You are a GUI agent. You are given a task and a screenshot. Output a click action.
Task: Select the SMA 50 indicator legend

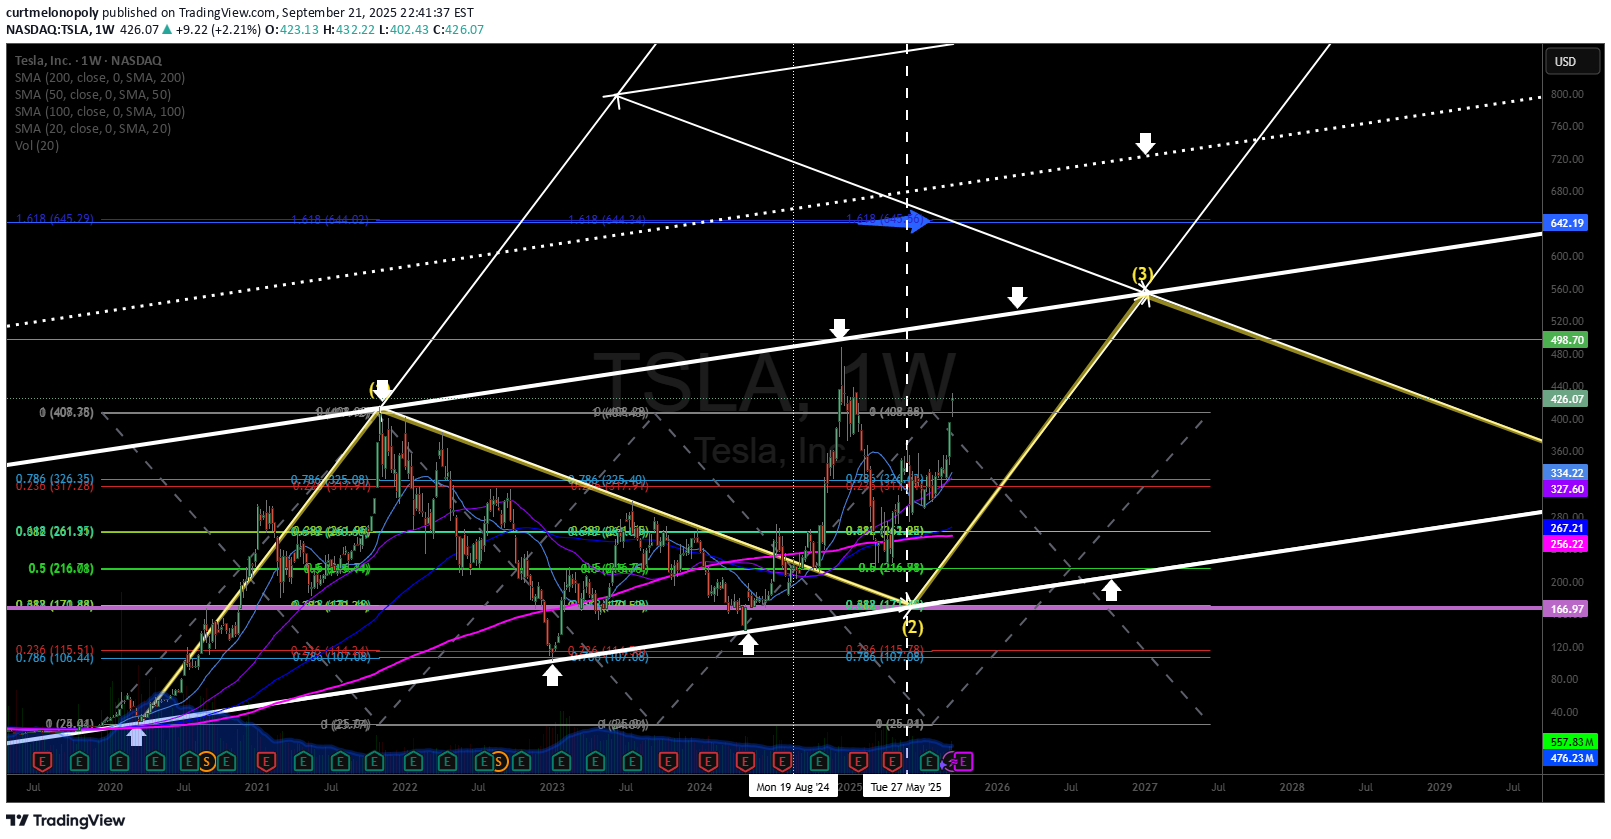coord(93,94)
